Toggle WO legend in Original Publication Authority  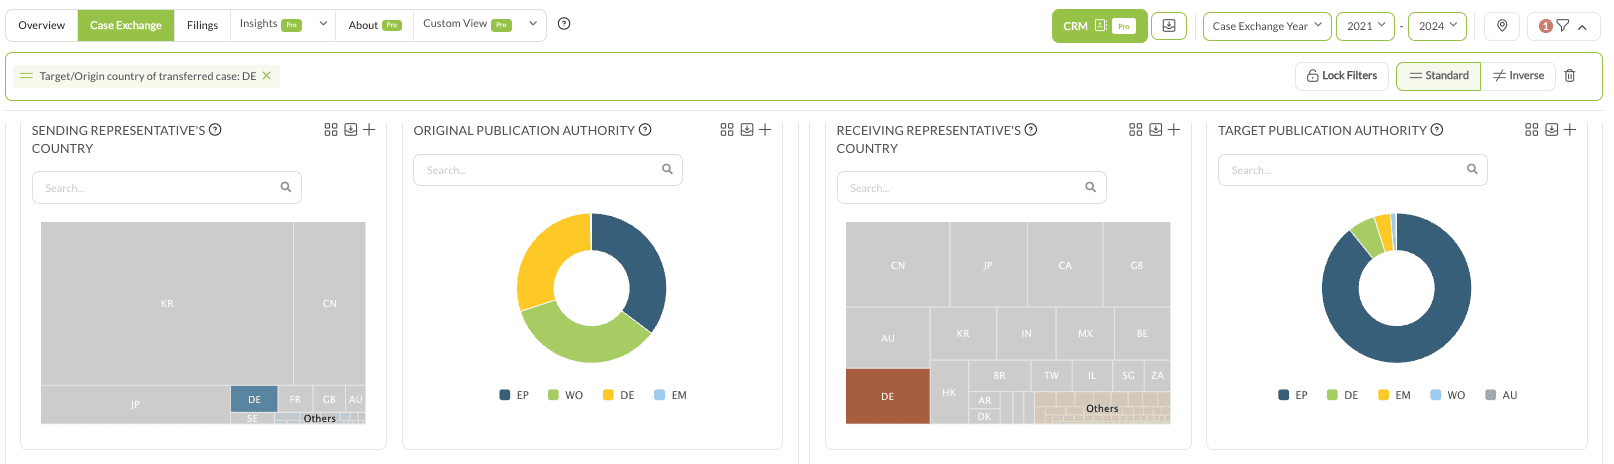565,395
